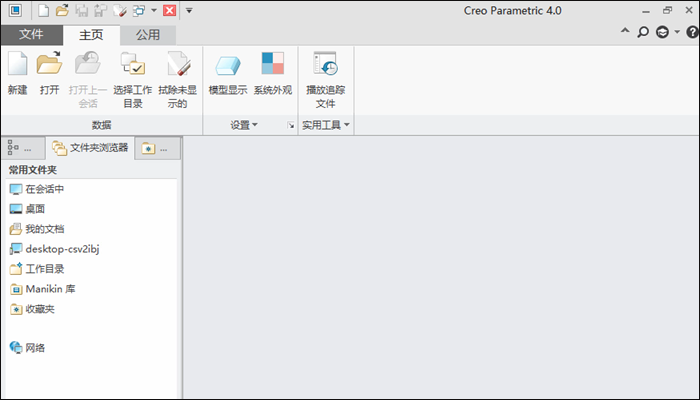Click the New file icon in quick access toolbar
This screenshot has width=700, height=400.
[44, 10]
